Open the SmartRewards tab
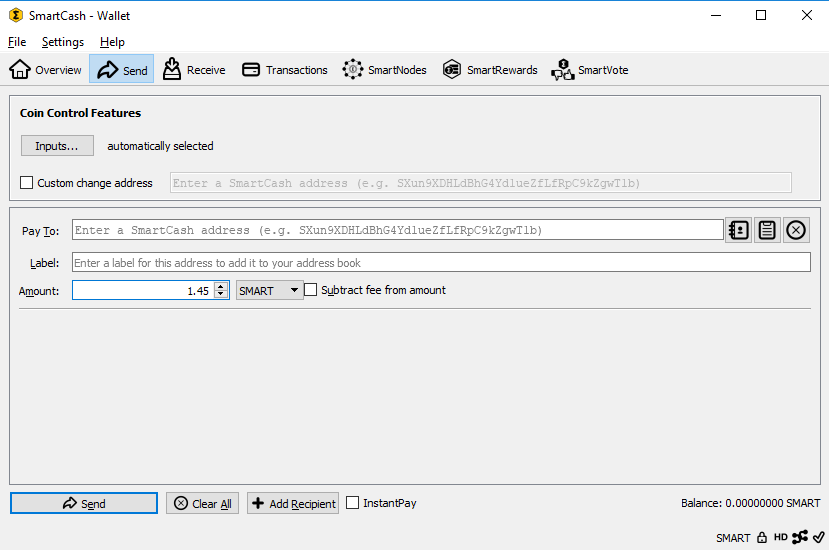829x550 pixels. pos(490,70)
